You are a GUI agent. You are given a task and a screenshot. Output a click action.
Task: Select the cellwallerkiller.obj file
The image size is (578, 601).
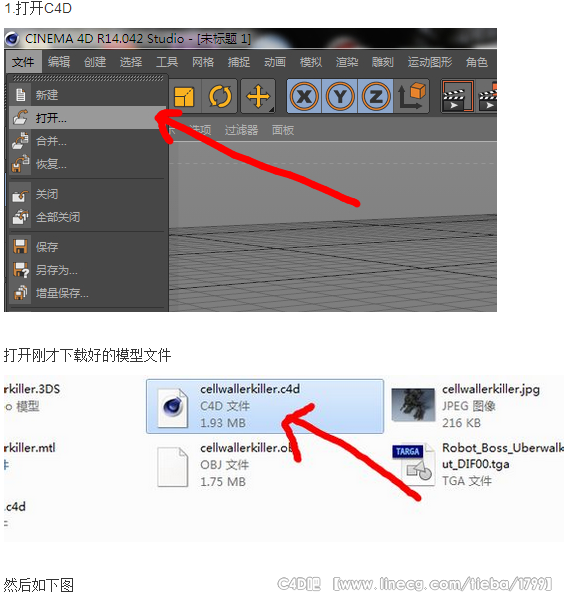(265, 465)
